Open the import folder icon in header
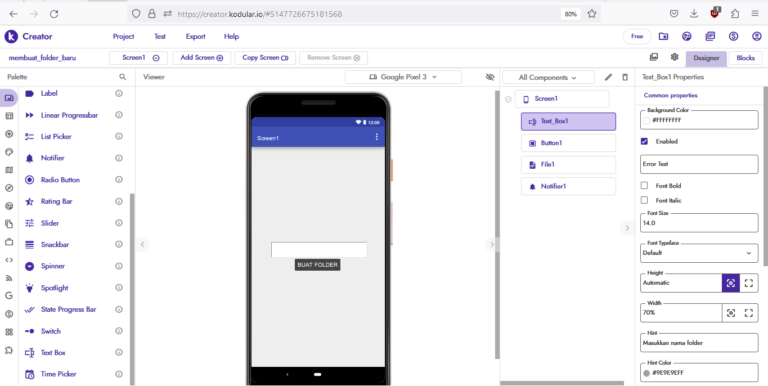 663,36
